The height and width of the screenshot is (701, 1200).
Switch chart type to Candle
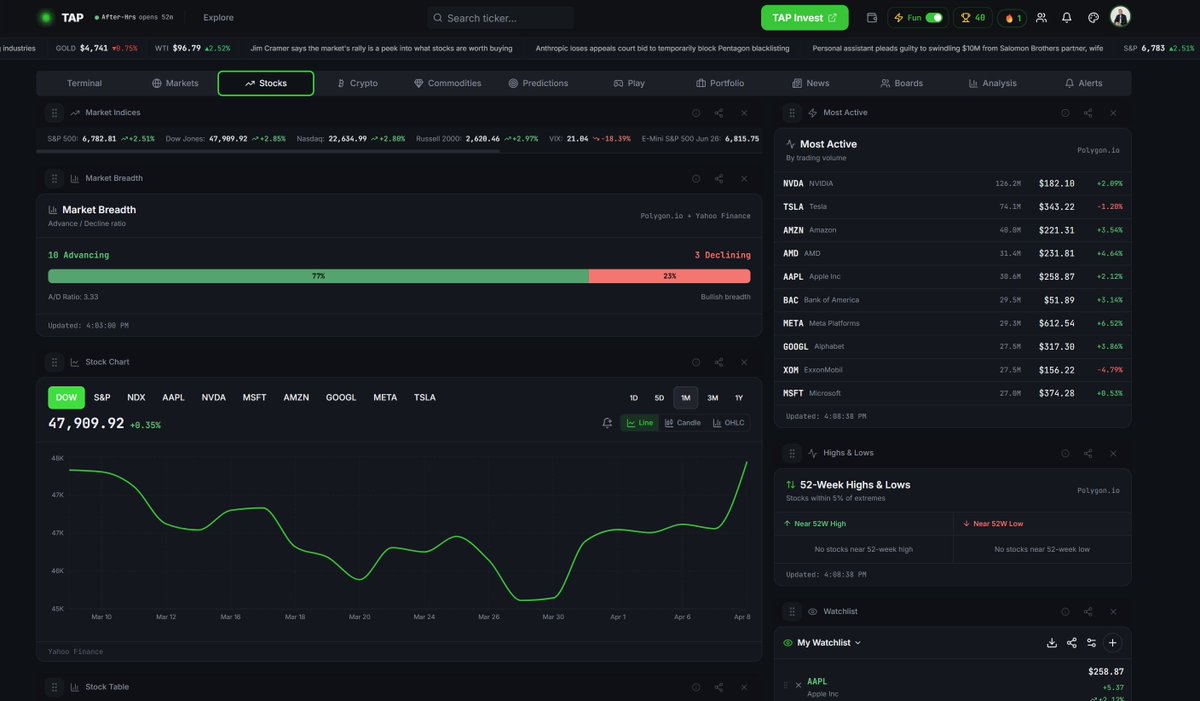[683, 423]
